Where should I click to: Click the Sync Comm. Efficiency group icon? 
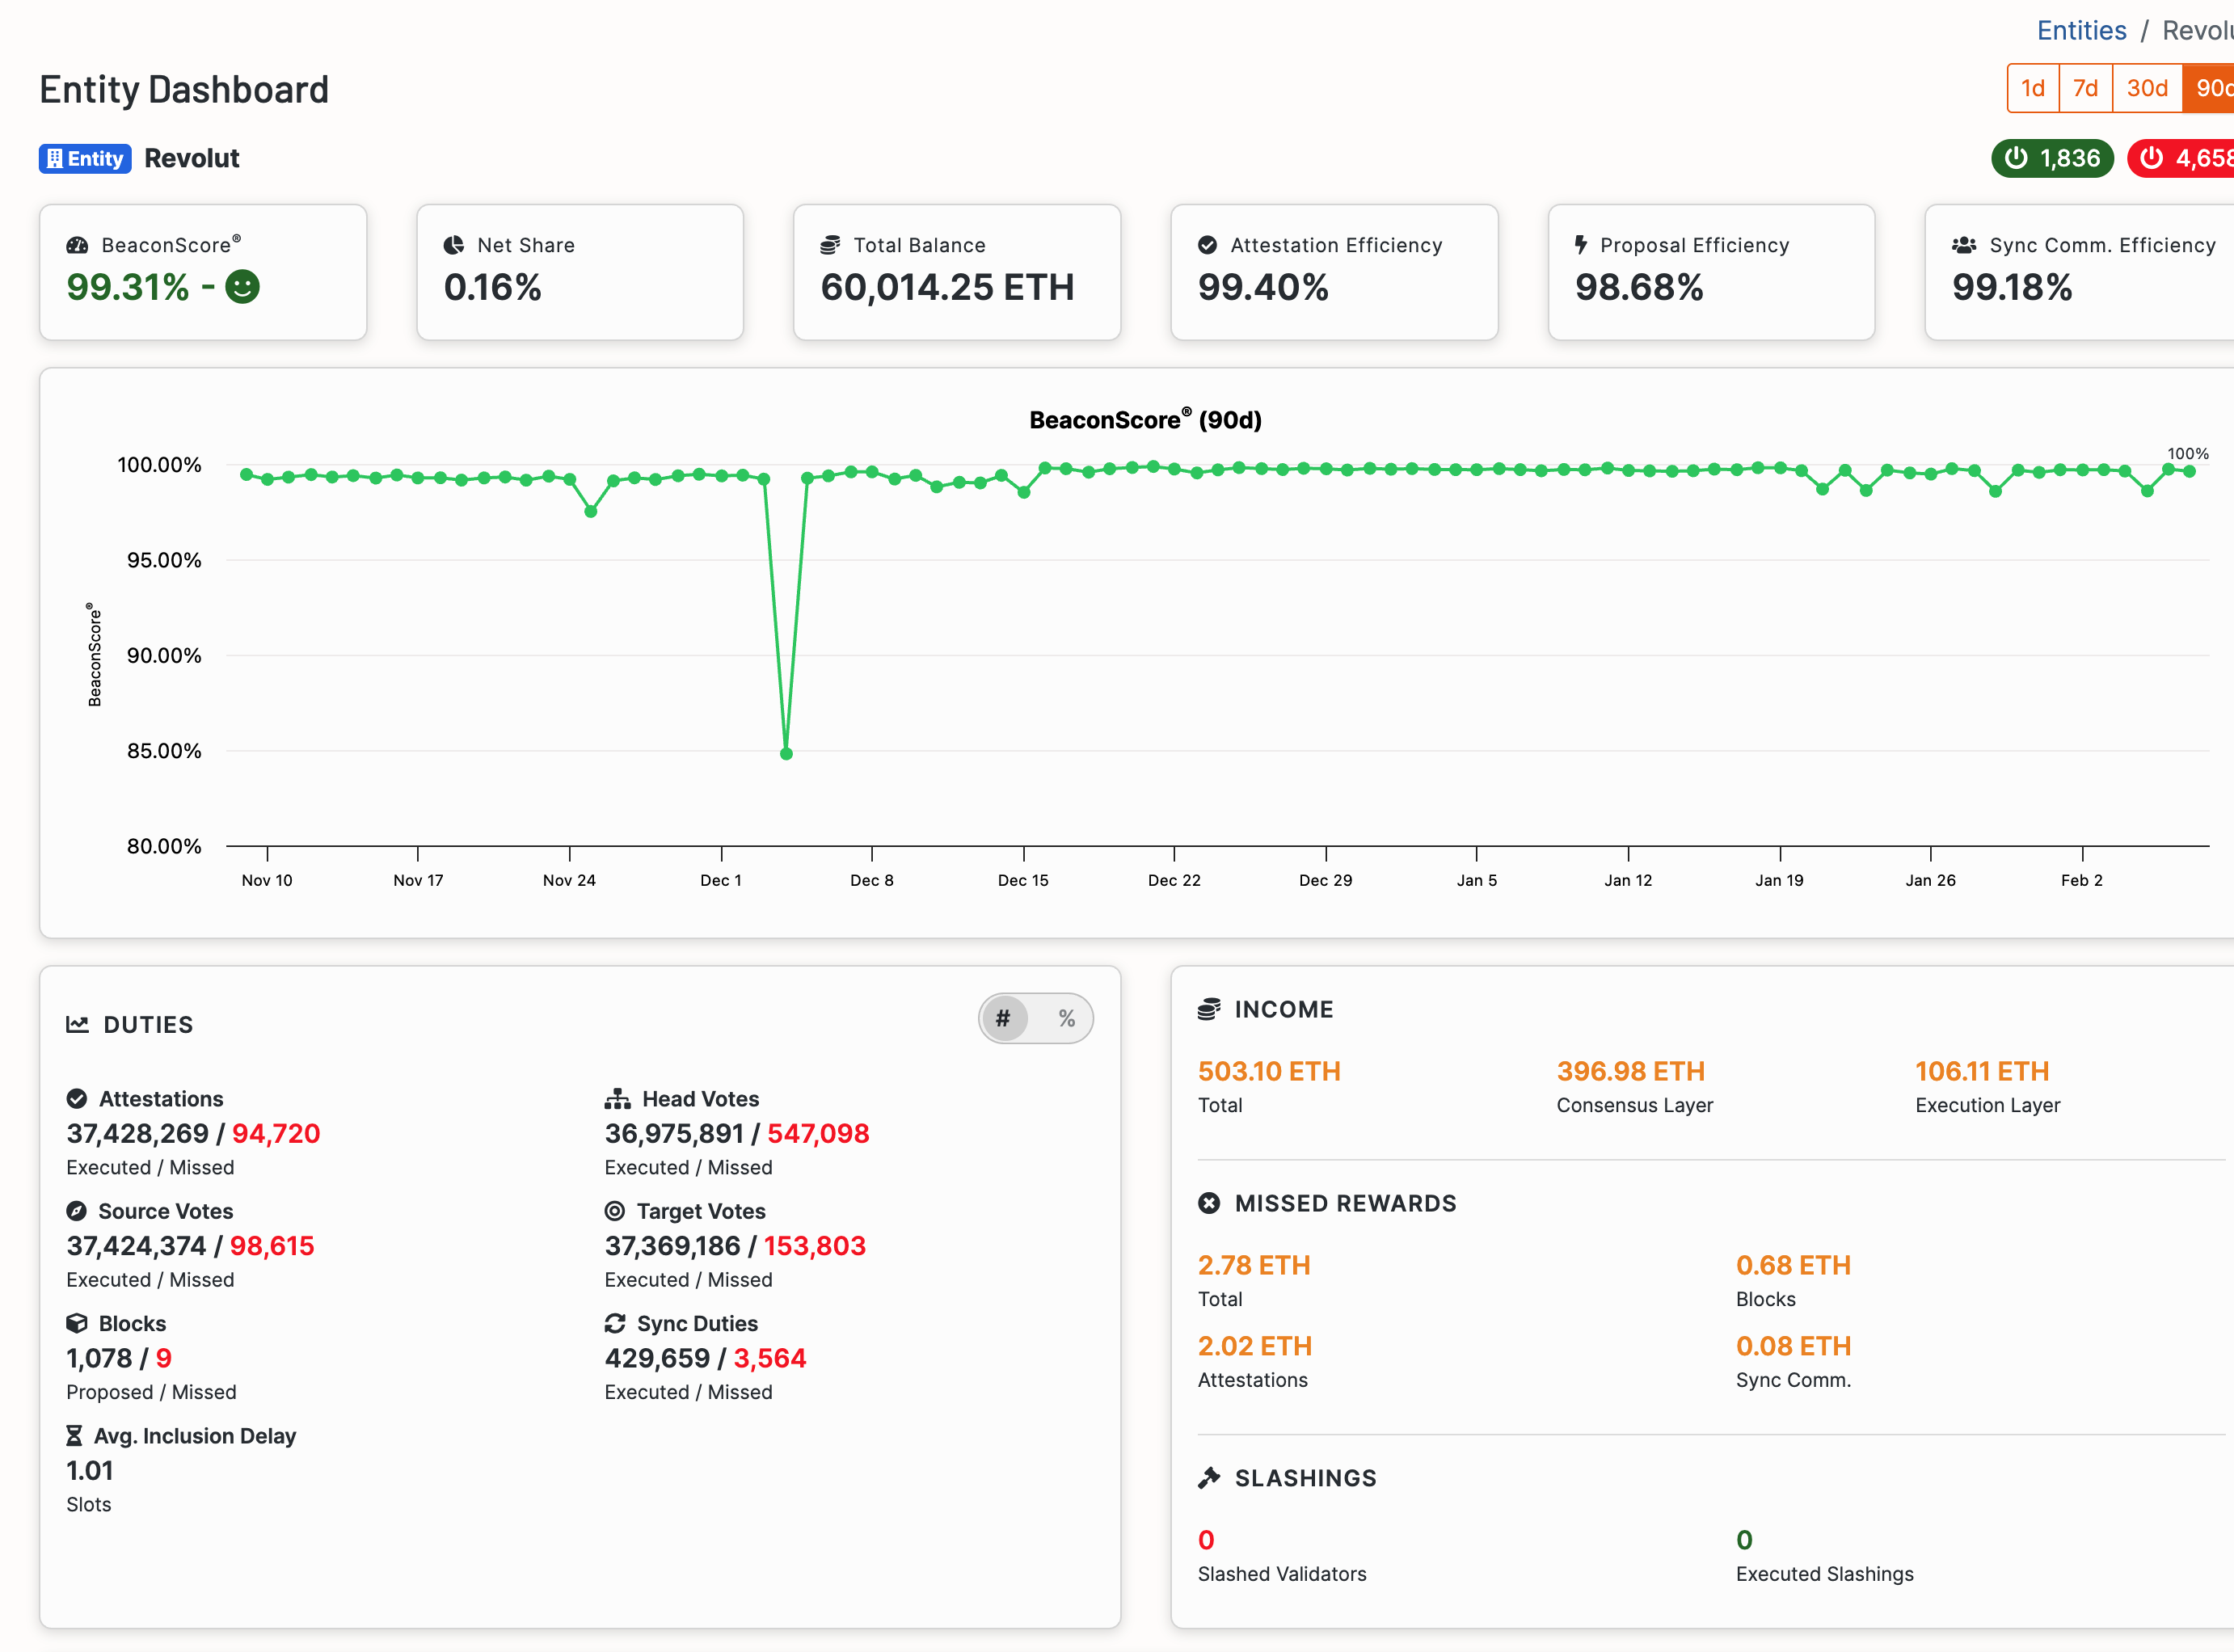click(1964, 245)
